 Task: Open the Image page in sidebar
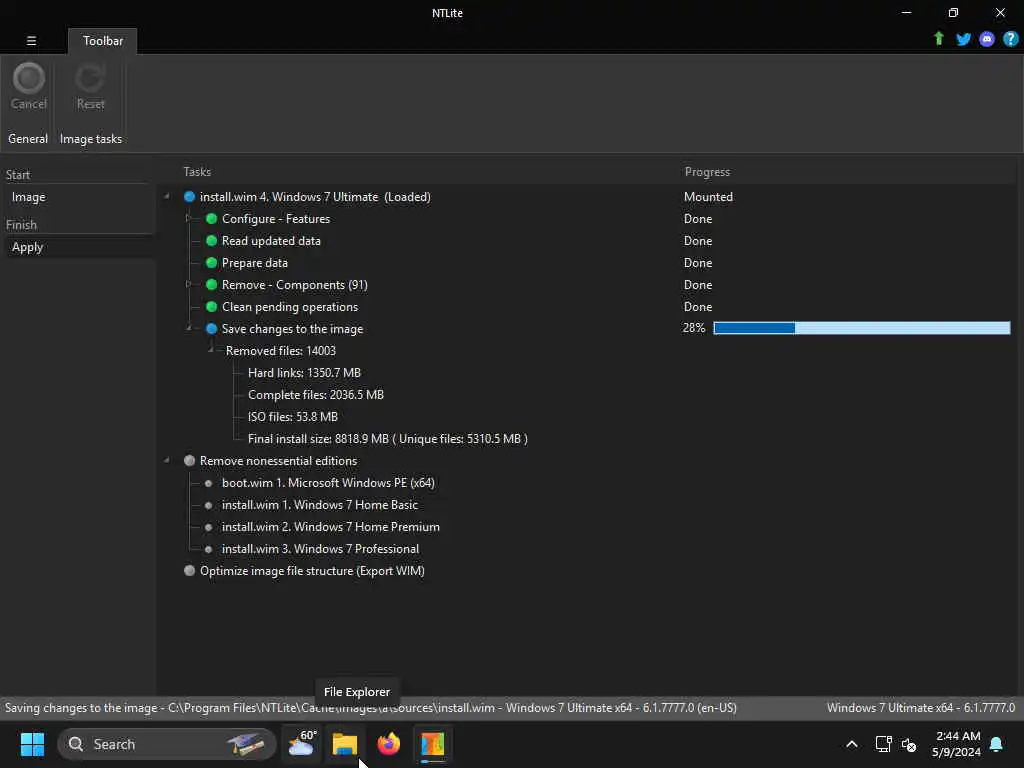tap(28, 197)
